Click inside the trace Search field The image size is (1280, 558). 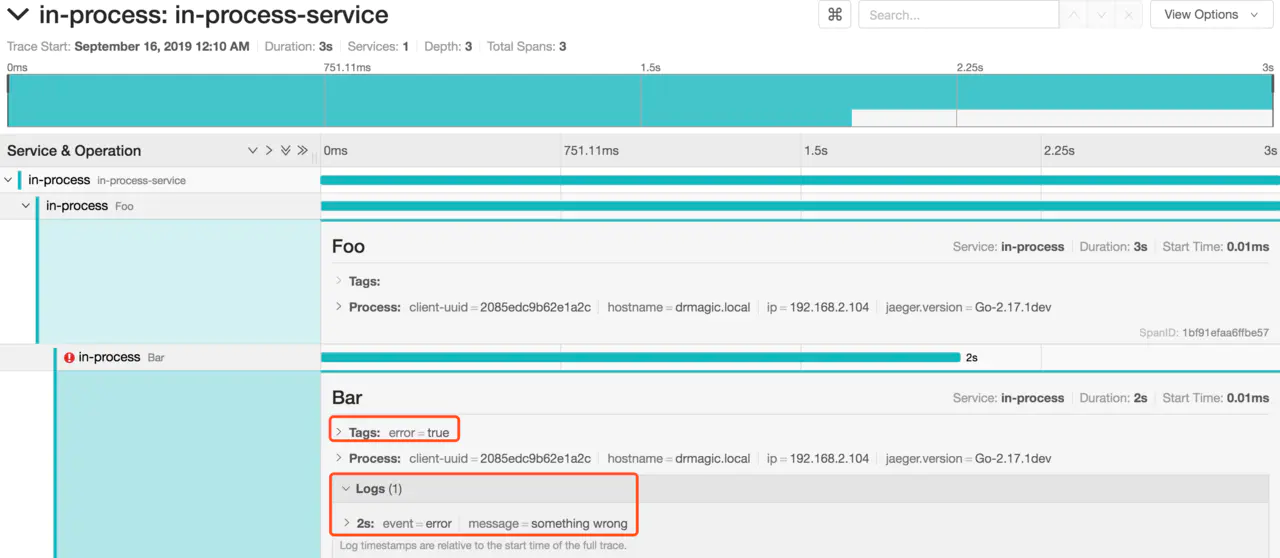957,15
